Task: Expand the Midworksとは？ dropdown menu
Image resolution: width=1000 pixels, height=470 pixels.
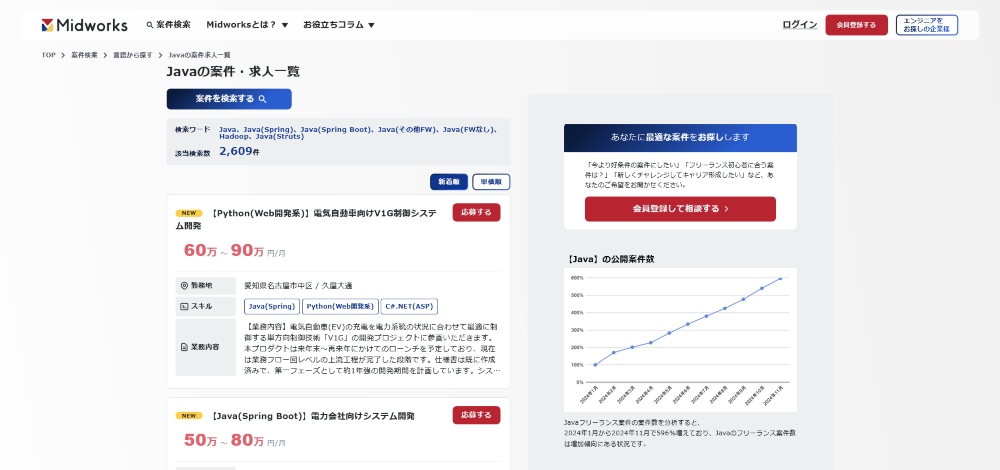Action: (247, 25)
